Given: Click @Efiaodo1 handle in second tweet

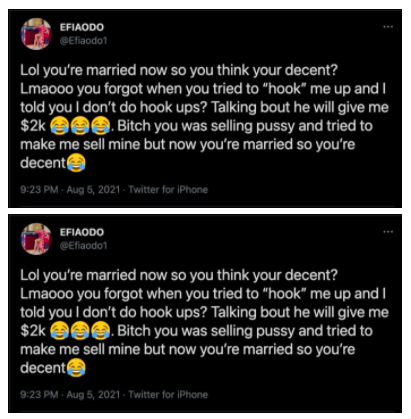Looking at the screenshot, I should [x=83, y=246].
